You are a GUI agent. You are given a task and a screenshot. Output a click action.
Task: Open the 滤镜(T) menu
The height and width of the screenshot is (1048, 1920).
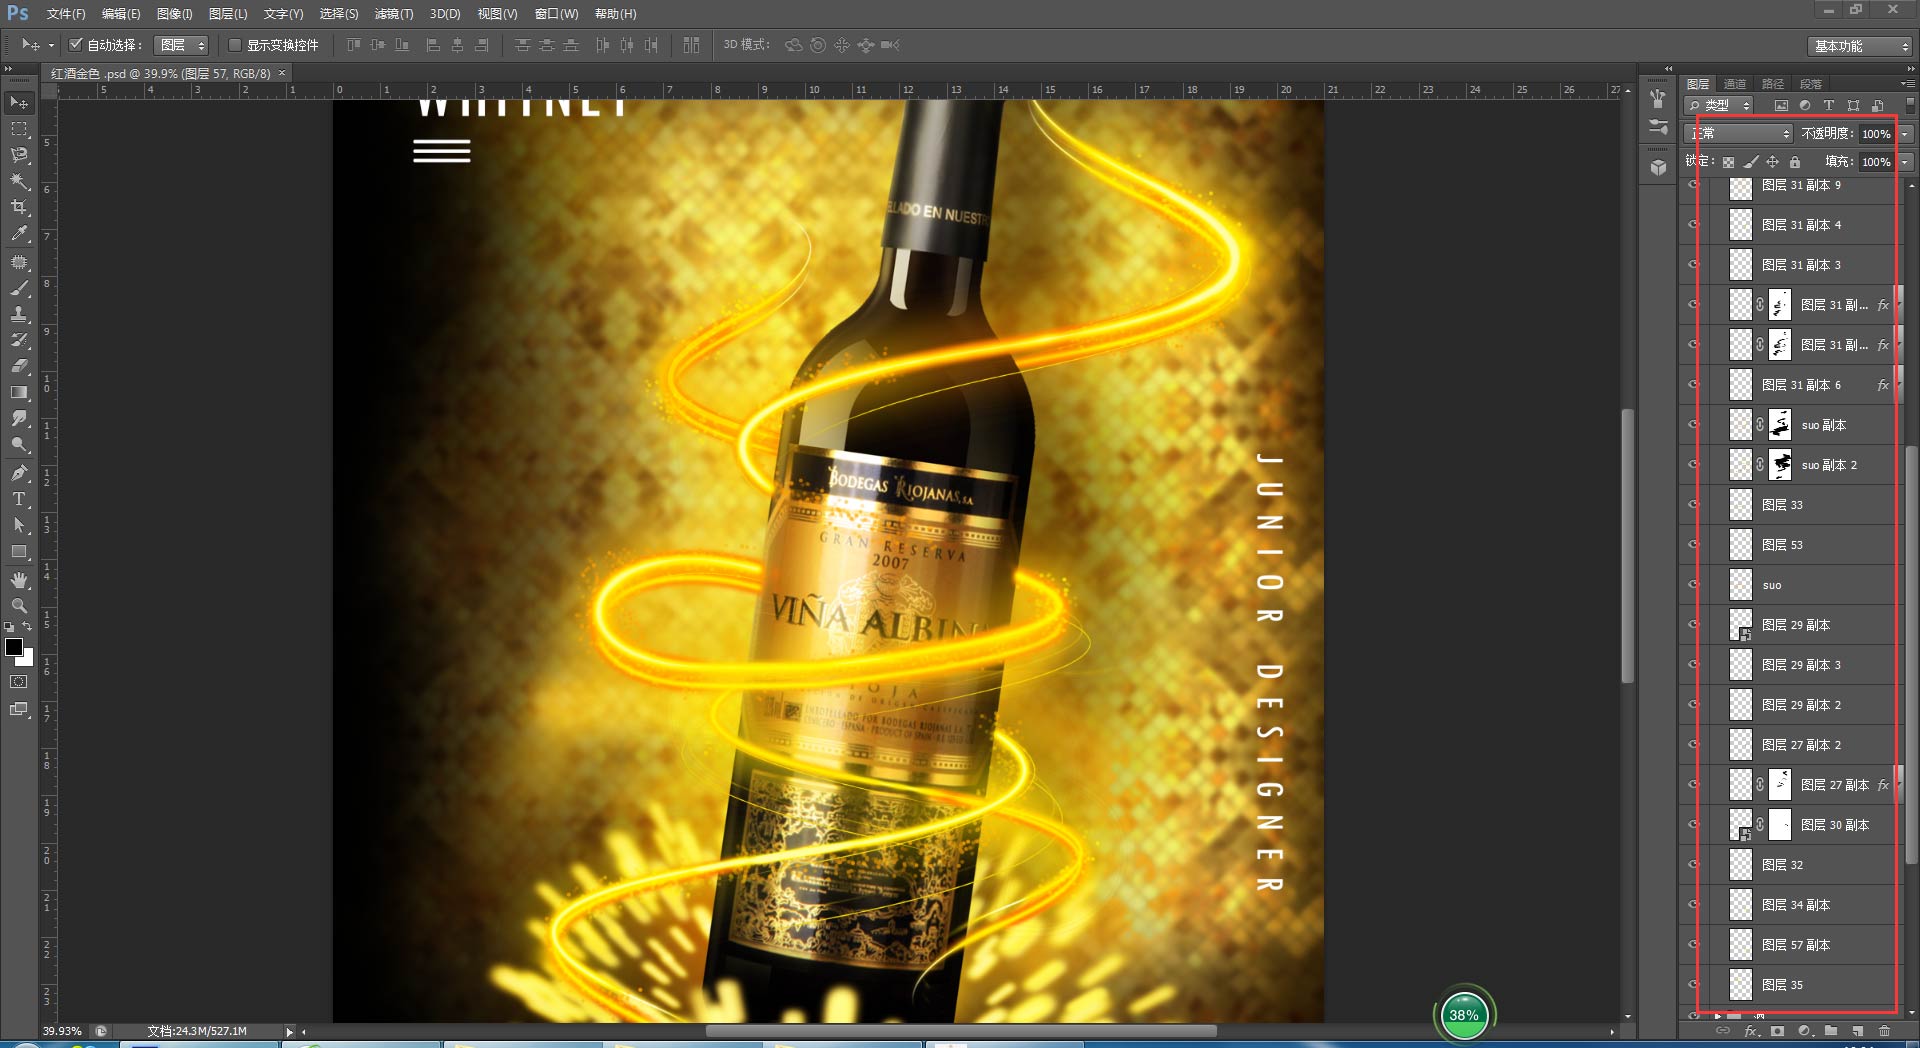click(x=394, y=14)
